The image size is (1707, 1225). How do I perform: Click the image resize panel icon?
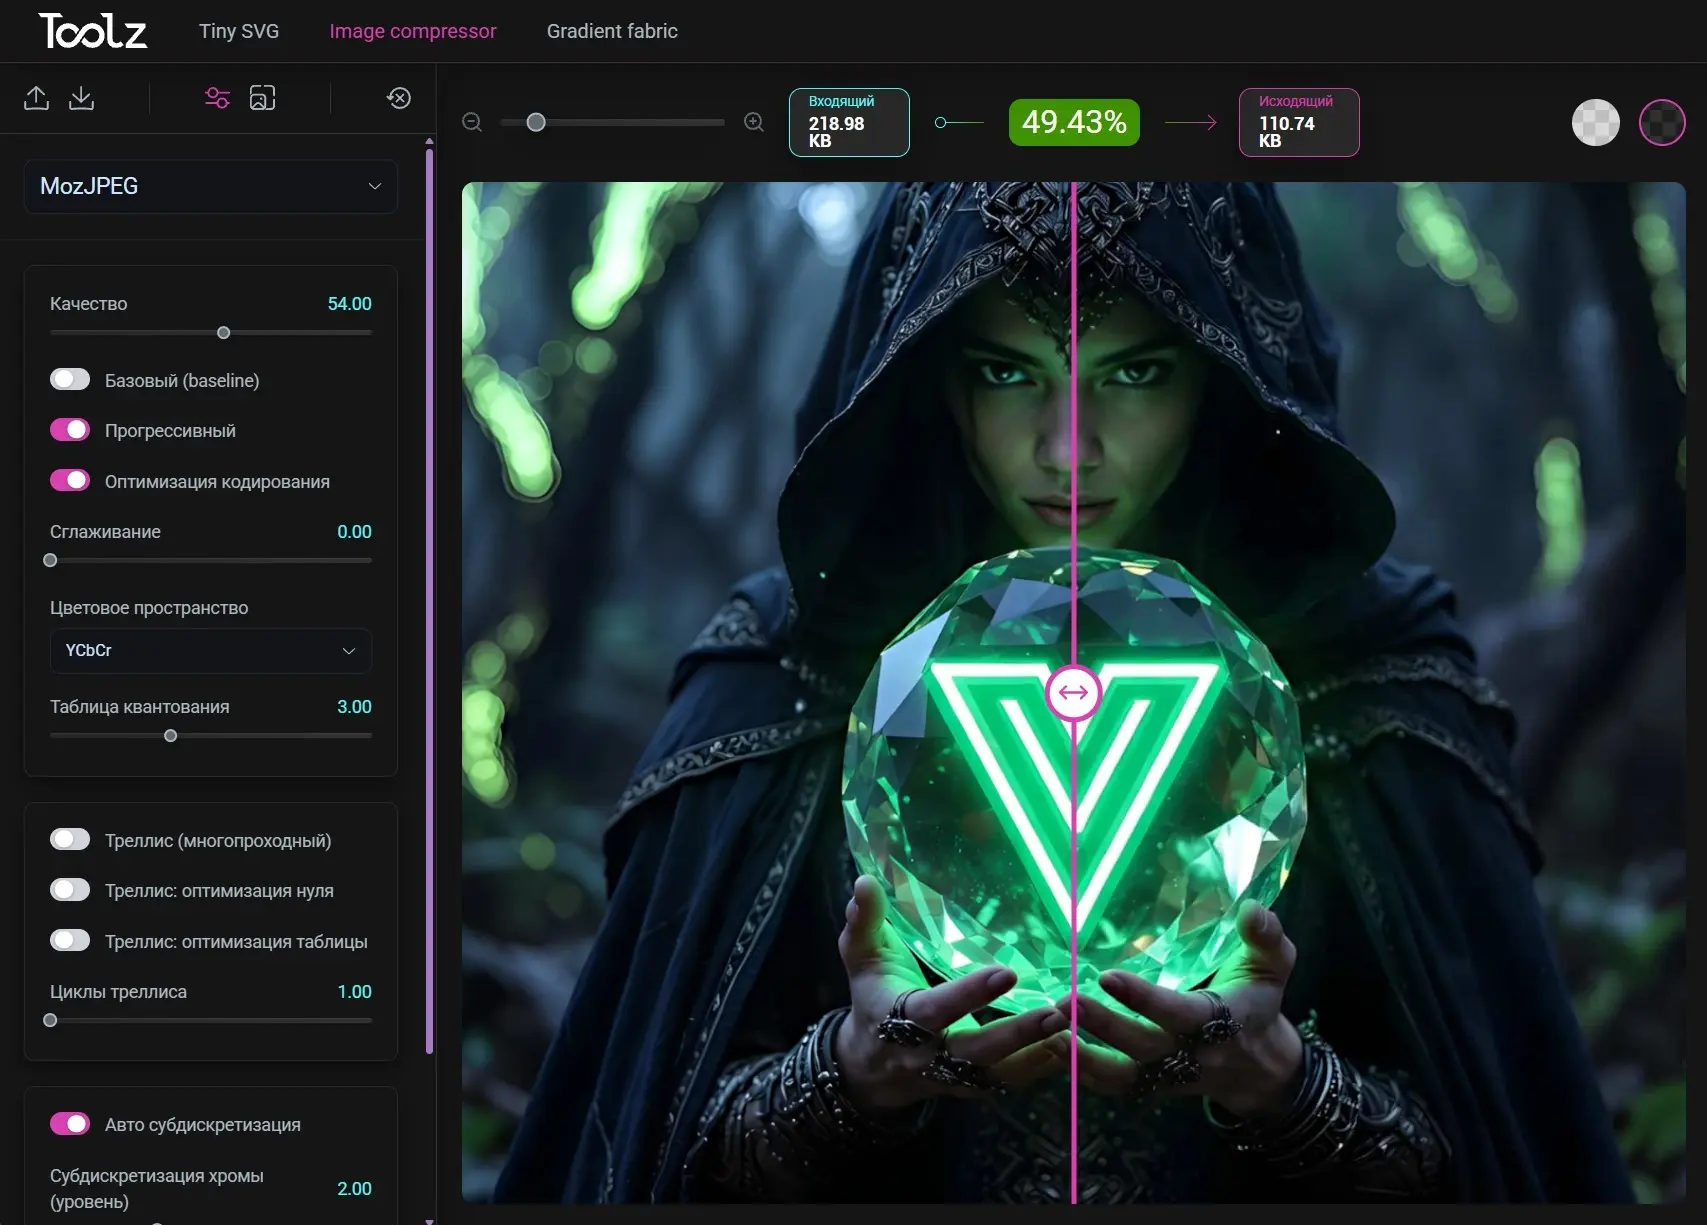pyautogui.click(x=262, y=98)
